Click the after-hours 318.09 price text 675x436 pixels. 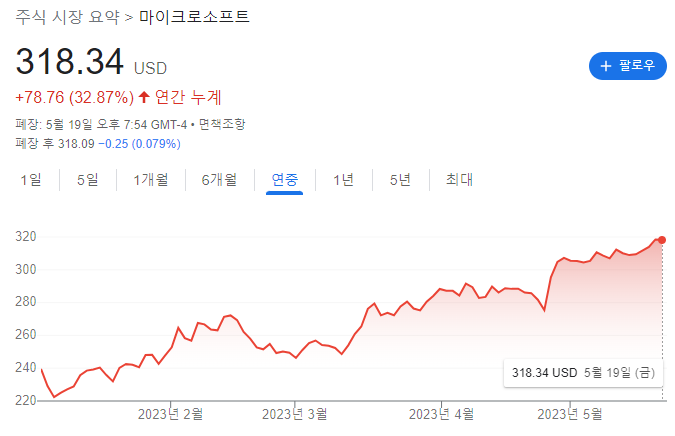(76, 143)
